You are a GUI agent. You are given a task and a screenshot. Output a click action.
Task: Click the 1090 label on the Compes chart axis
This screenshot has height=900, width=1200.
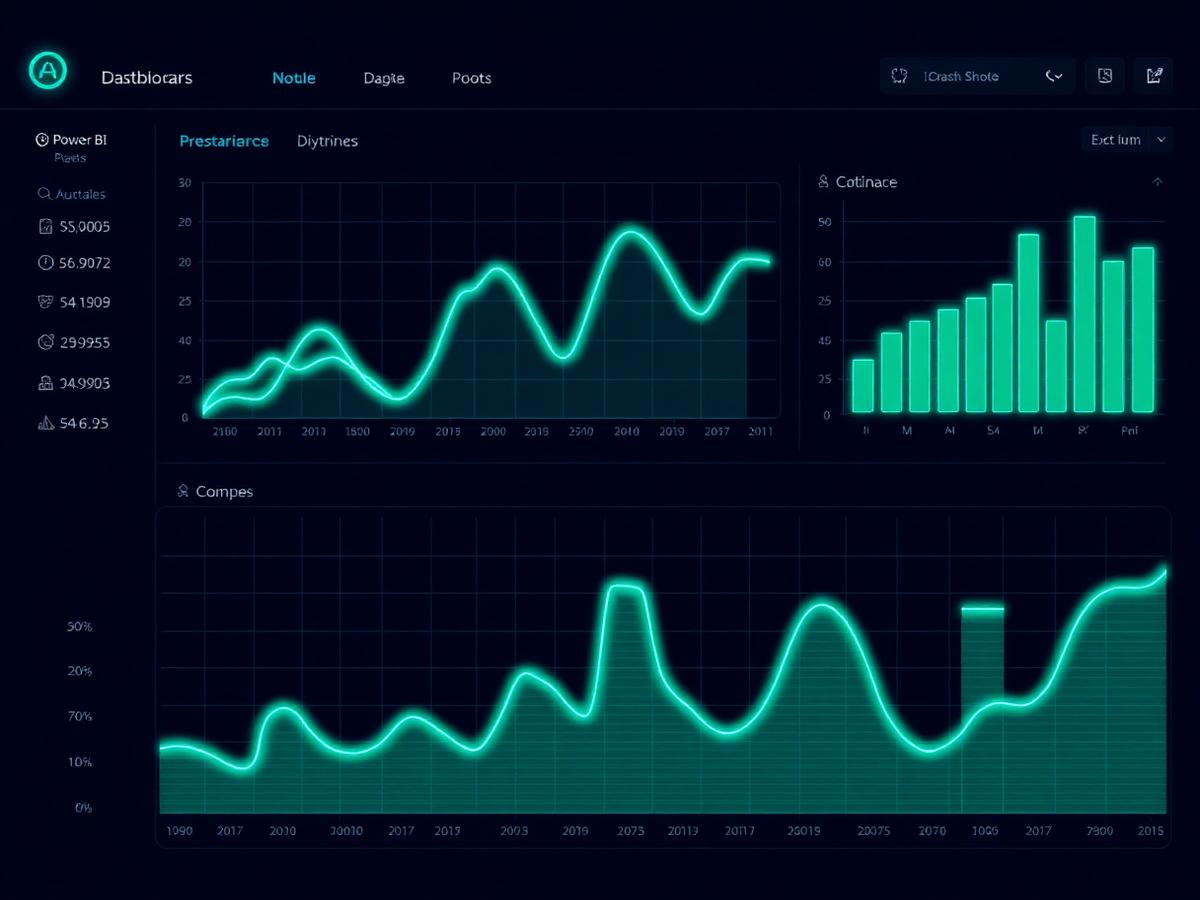pyautogui.click(x=179, y=831)
